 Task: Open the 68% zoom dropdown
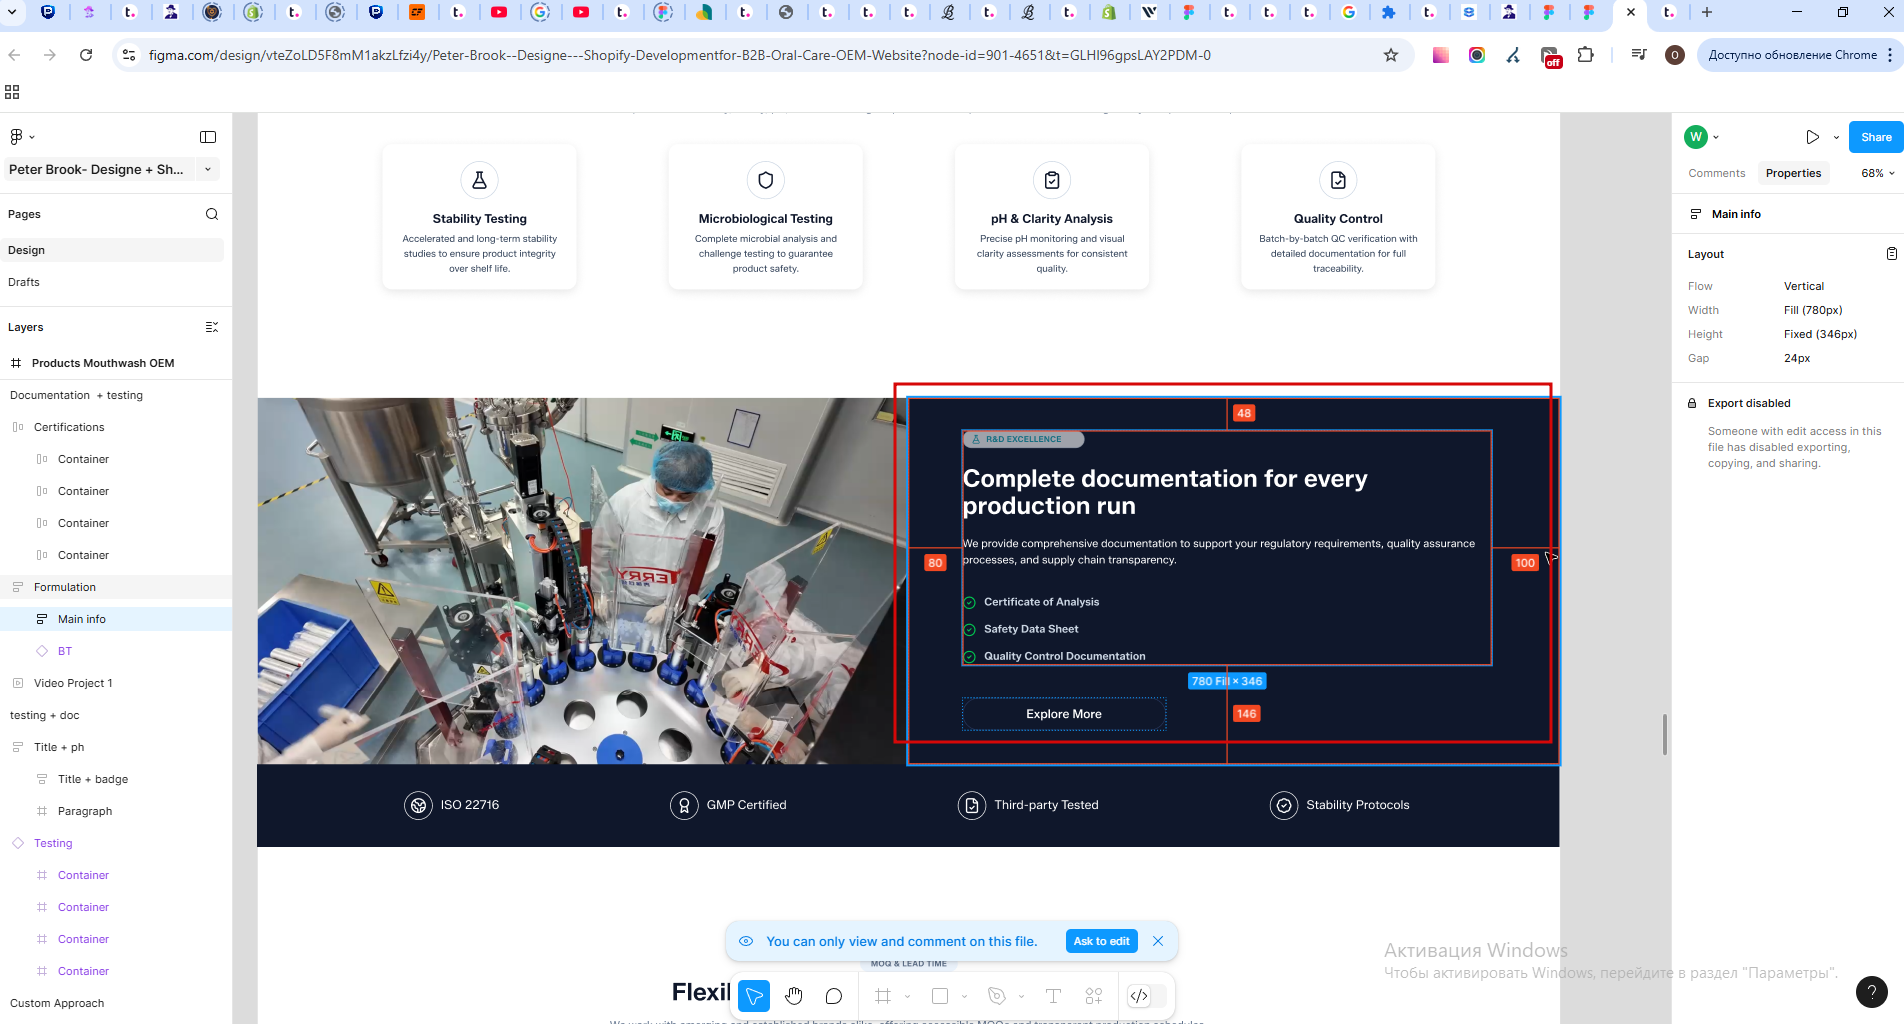pos(1877,173)
